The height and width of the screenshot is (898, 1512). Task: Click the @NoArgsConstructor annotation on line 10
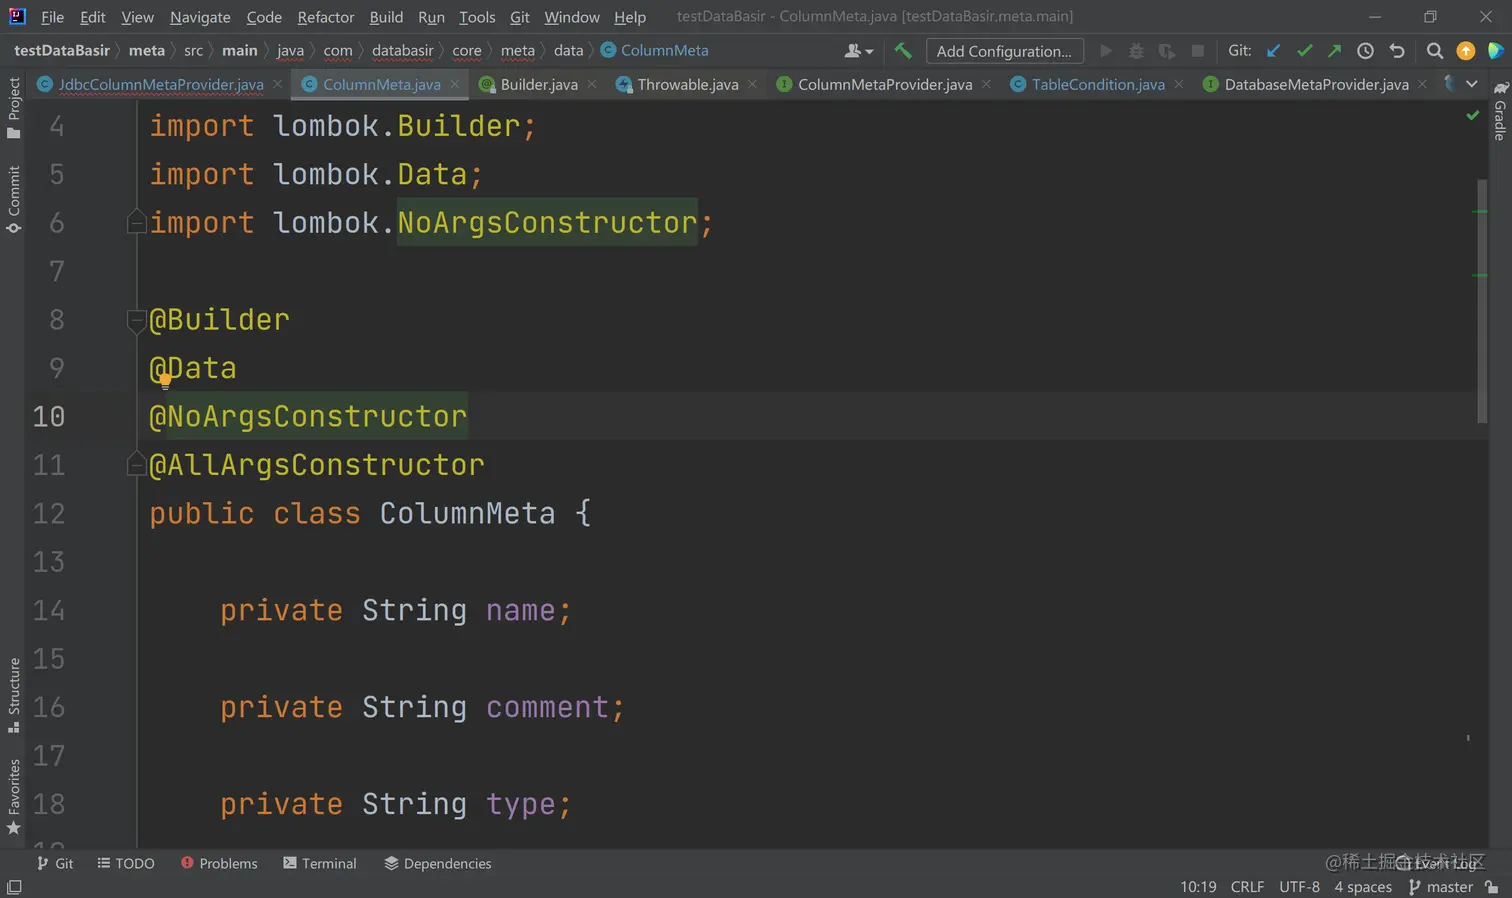[308, 416]
